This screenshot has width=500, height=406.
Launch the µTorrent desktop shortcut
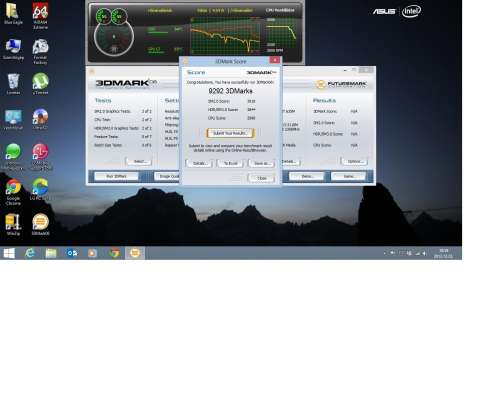[x=40, y=84]
